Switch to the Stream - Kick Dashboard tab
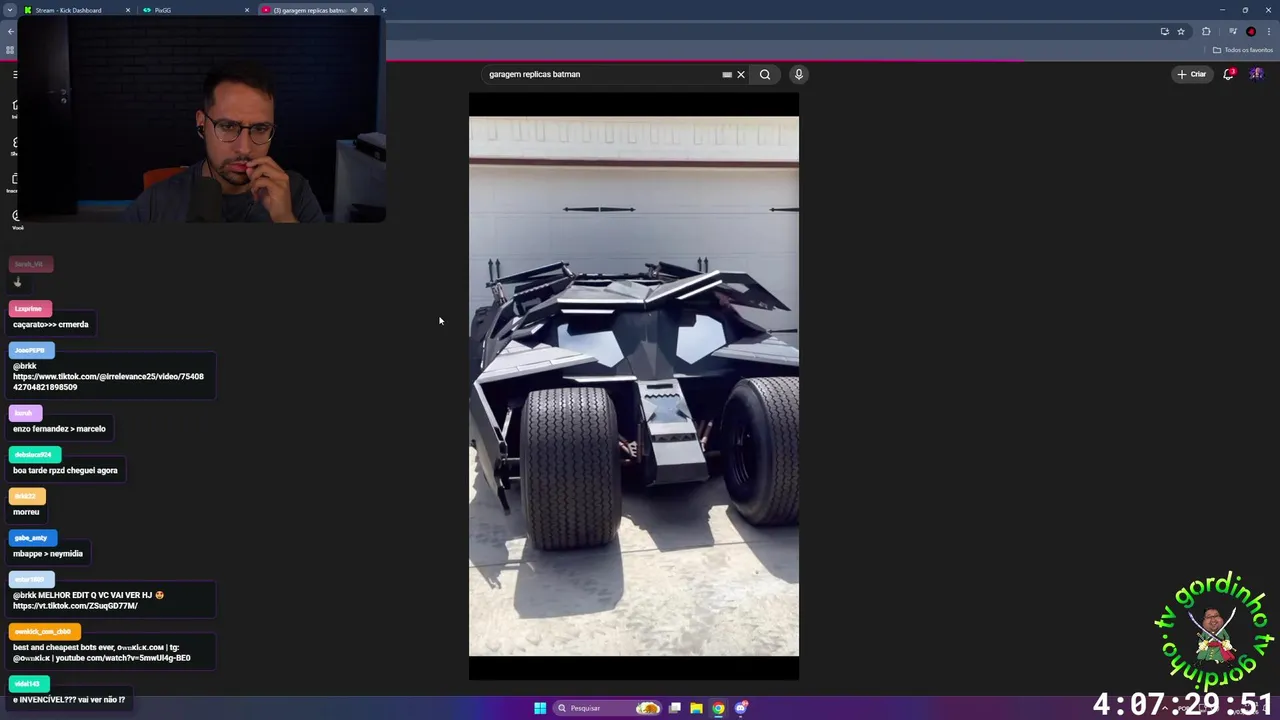This screenshot has height=720, width=1280. pyautogui.click(x=75, y=10)
